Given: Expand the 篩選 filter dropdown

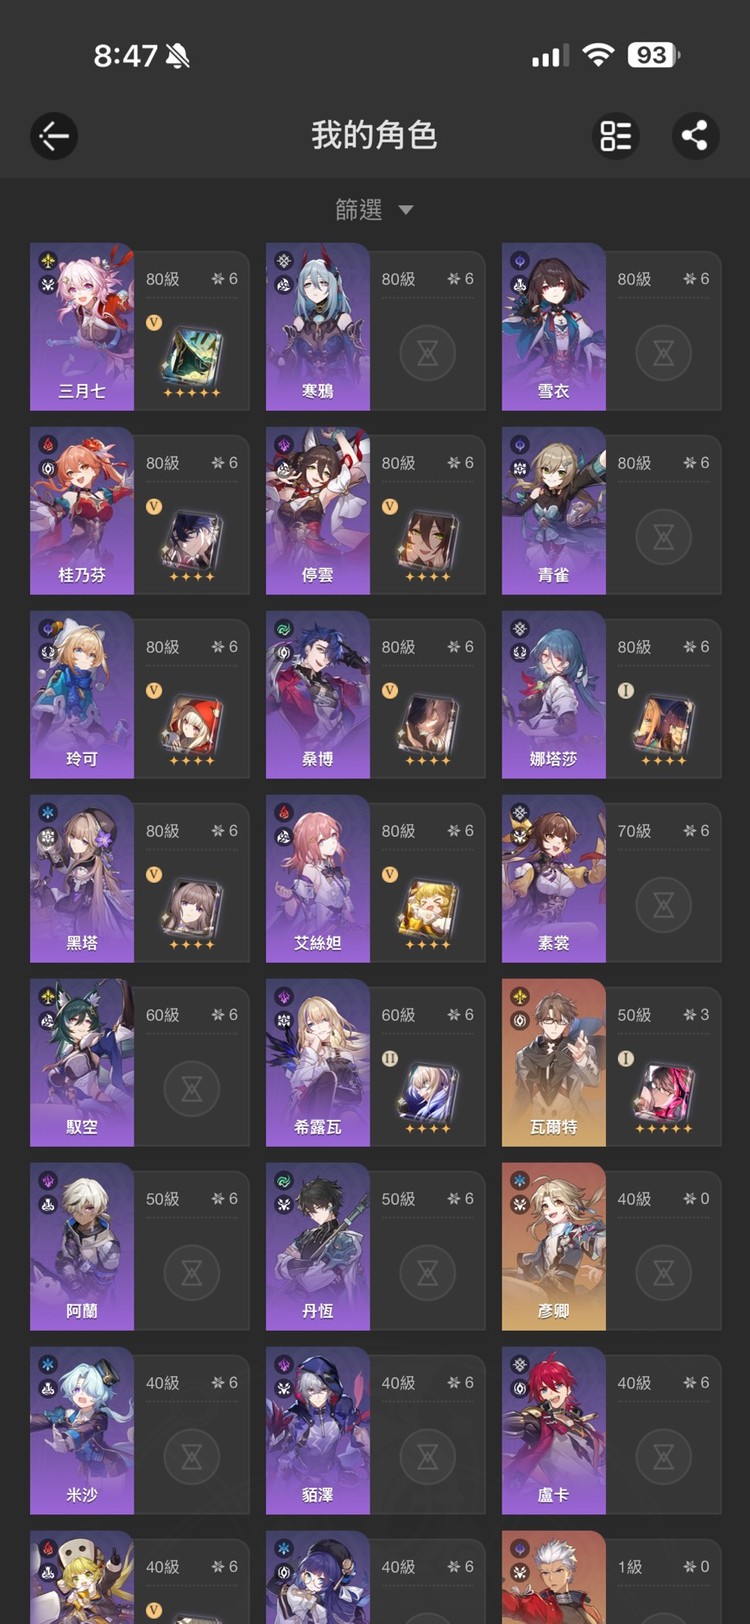Looking at the screenshot, I should pos(374,209).
